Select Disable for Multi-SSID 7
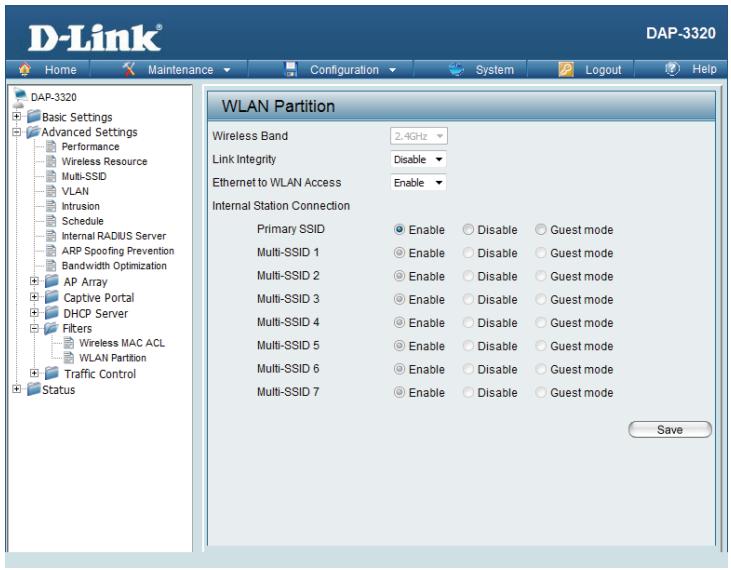Viewport: 731px width, 570px height. (468, 392)
